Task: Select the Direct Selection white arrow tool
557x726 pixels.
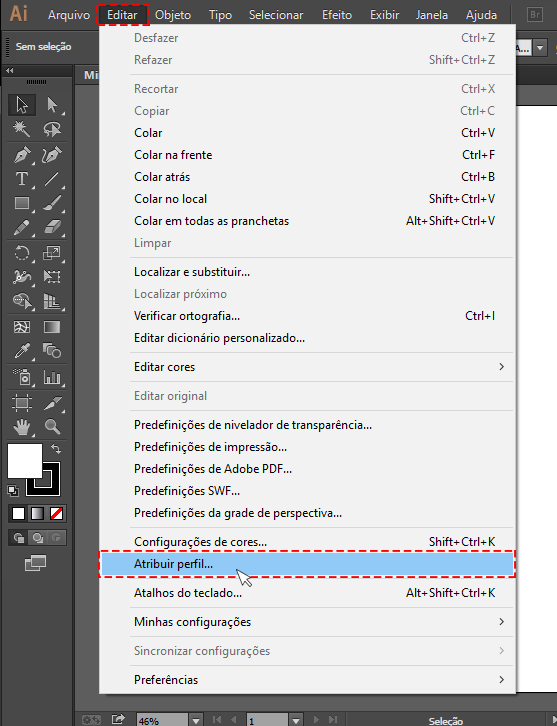Action: 52,105
